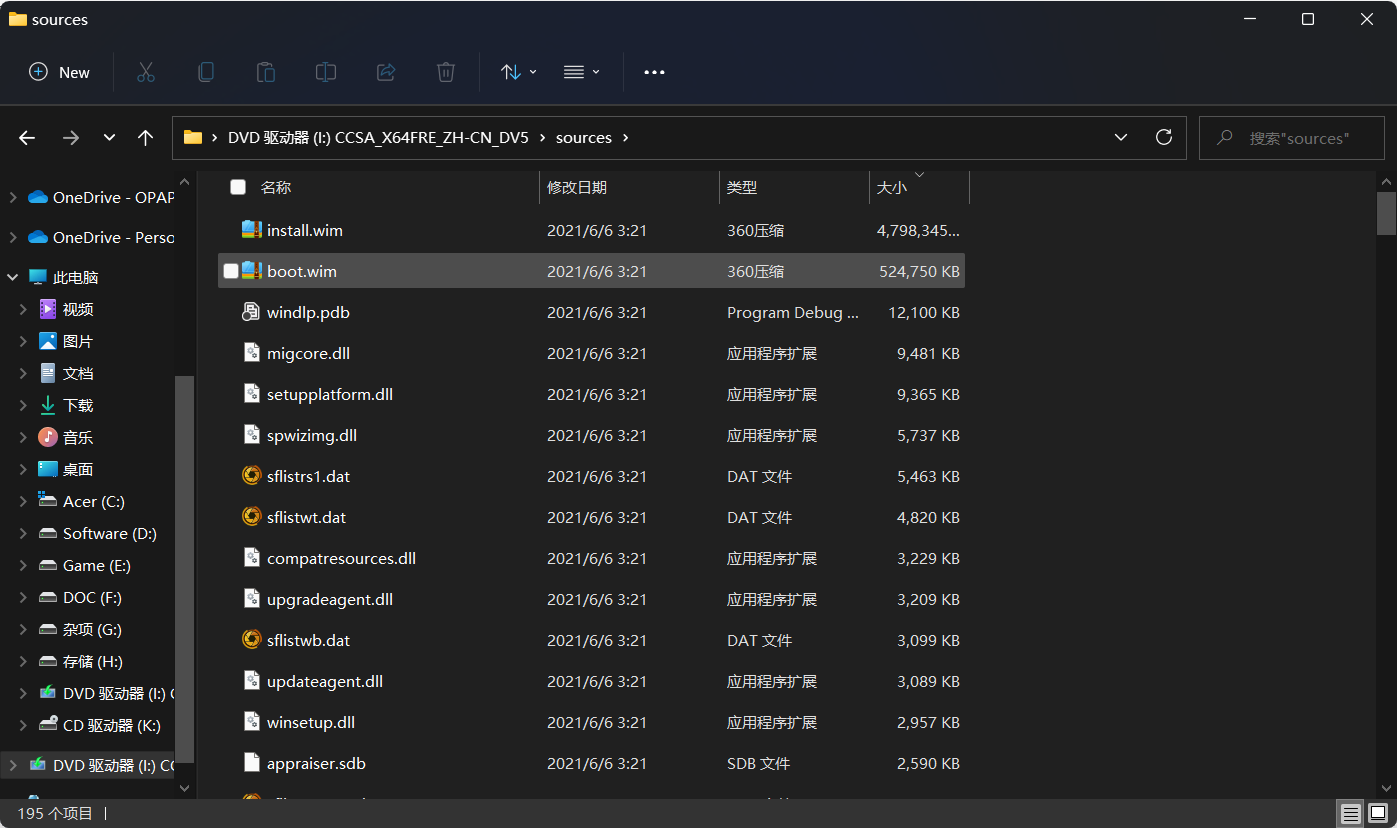The image size is (1397, 828).
Task: Select the install.wim file icon
Action: tap(252, 230)
